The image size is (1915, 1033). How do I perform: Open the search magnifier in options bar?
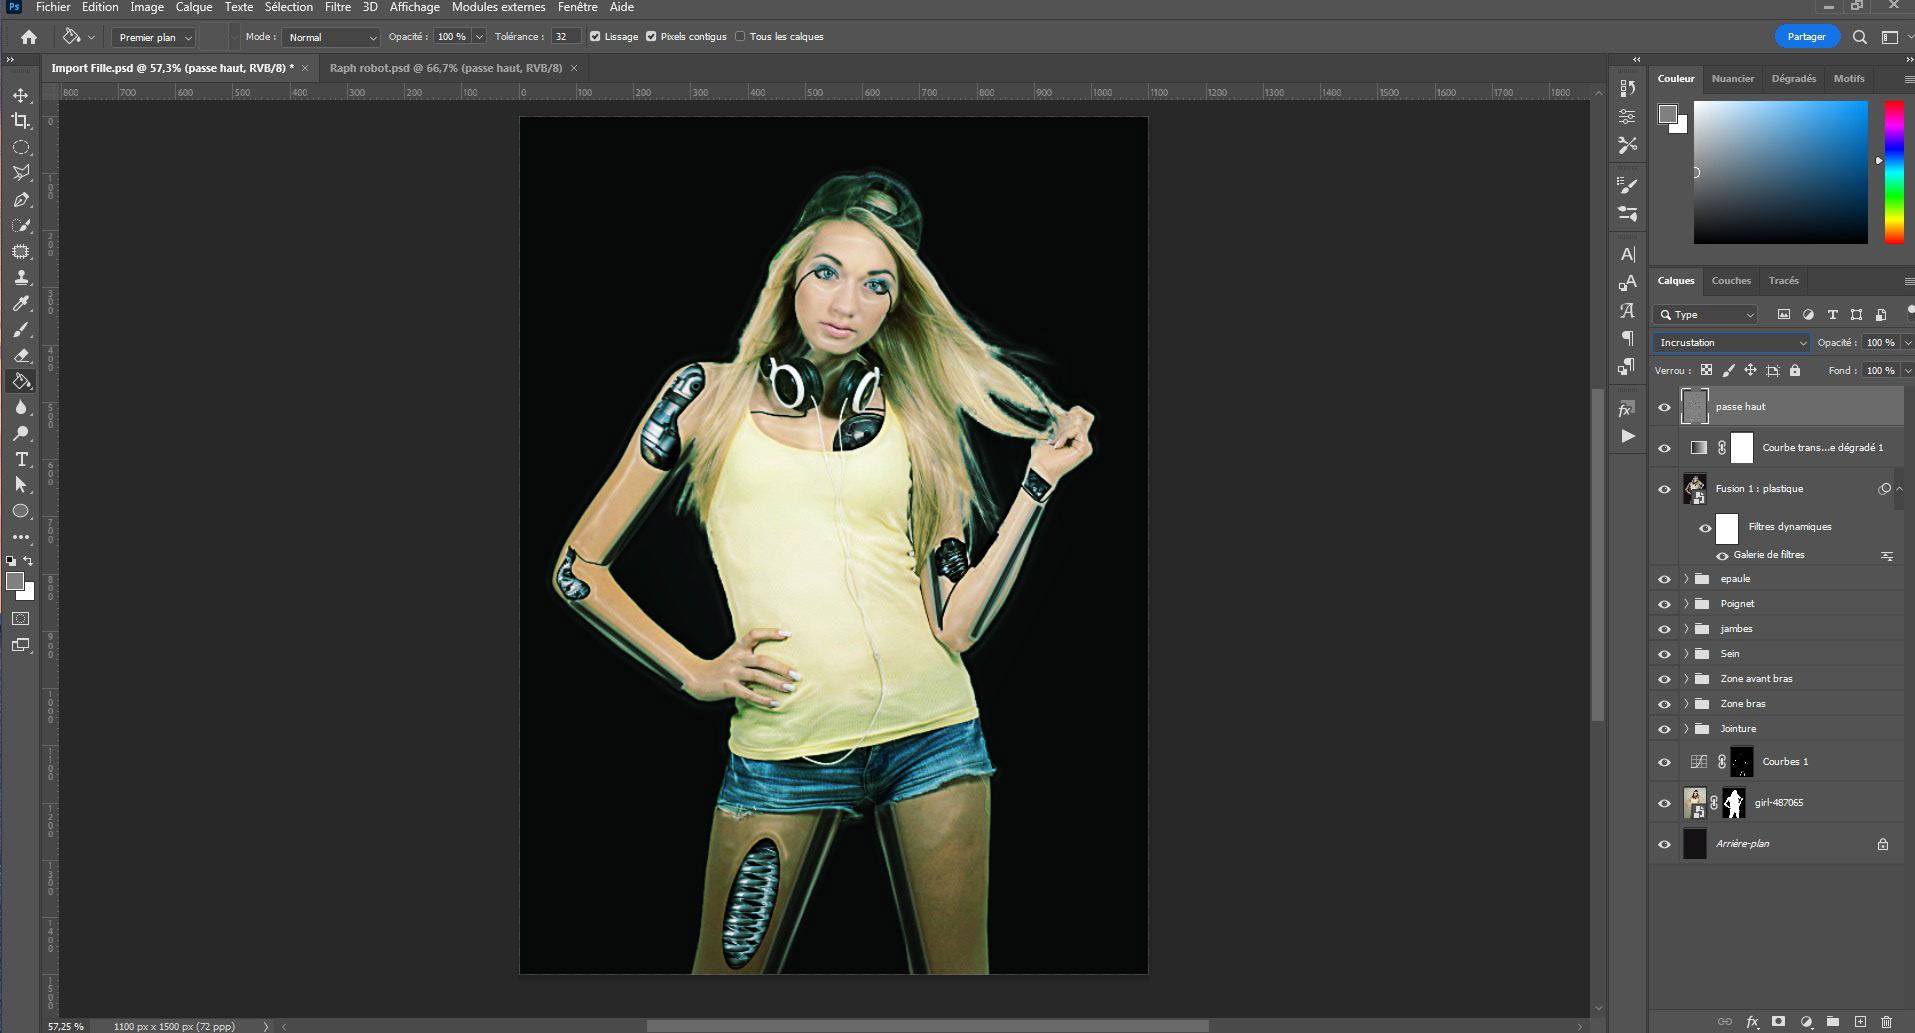1860,37
